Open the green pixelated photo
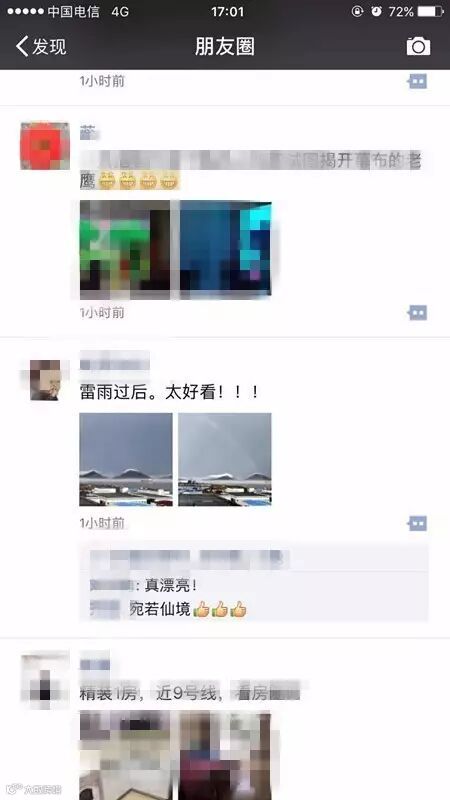Image resolution: width=450 pixels, height=800 pixels. click(125, 249)
